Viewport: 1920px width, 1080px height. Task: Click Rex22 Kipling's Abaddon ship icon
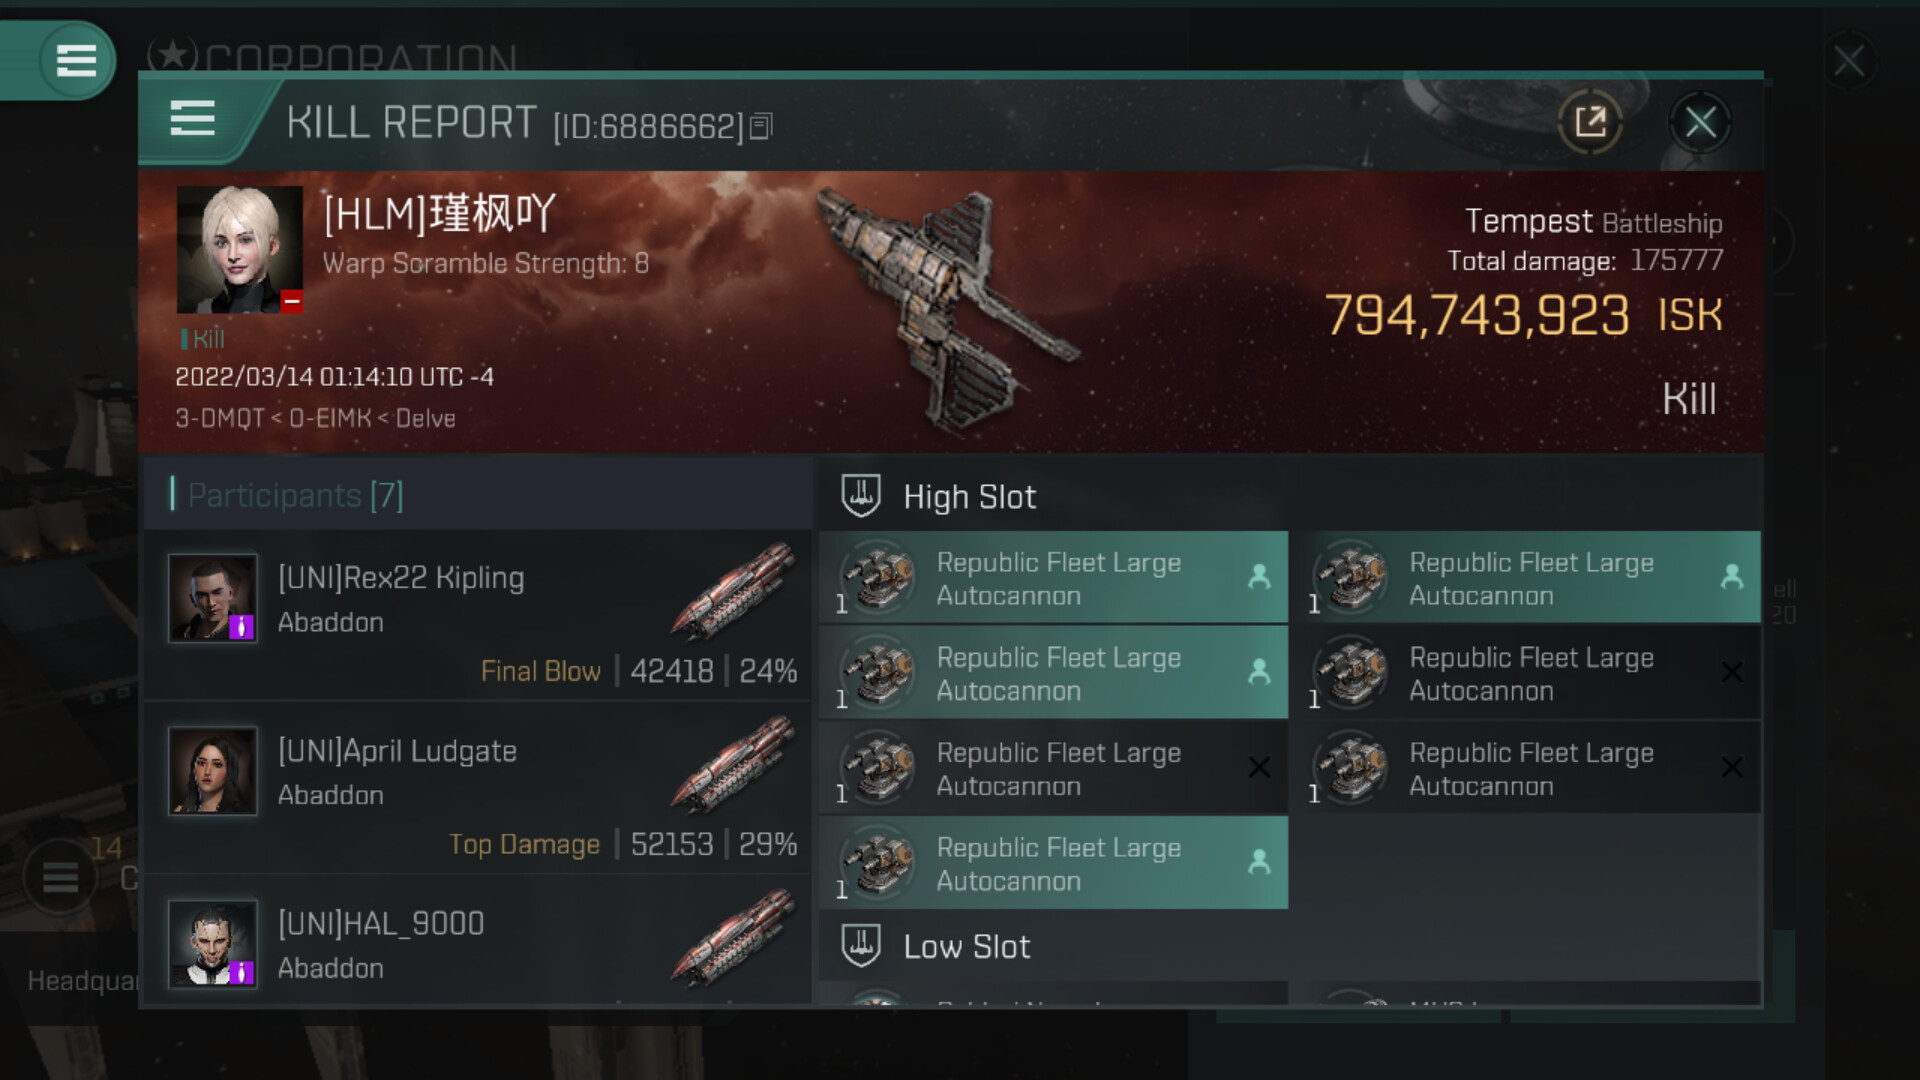(x=735, y=591)
